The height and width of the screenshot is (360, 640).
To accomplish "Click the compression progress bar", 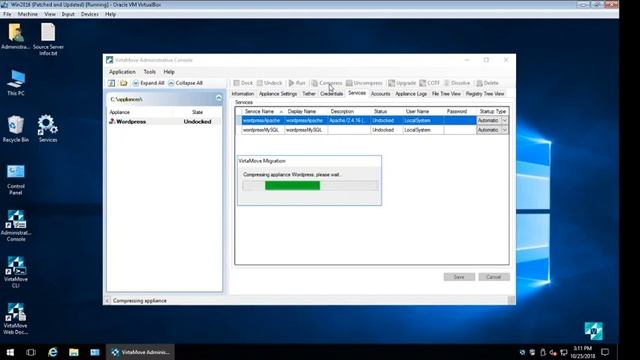I will pyautogui.click(x=310, y=186).
